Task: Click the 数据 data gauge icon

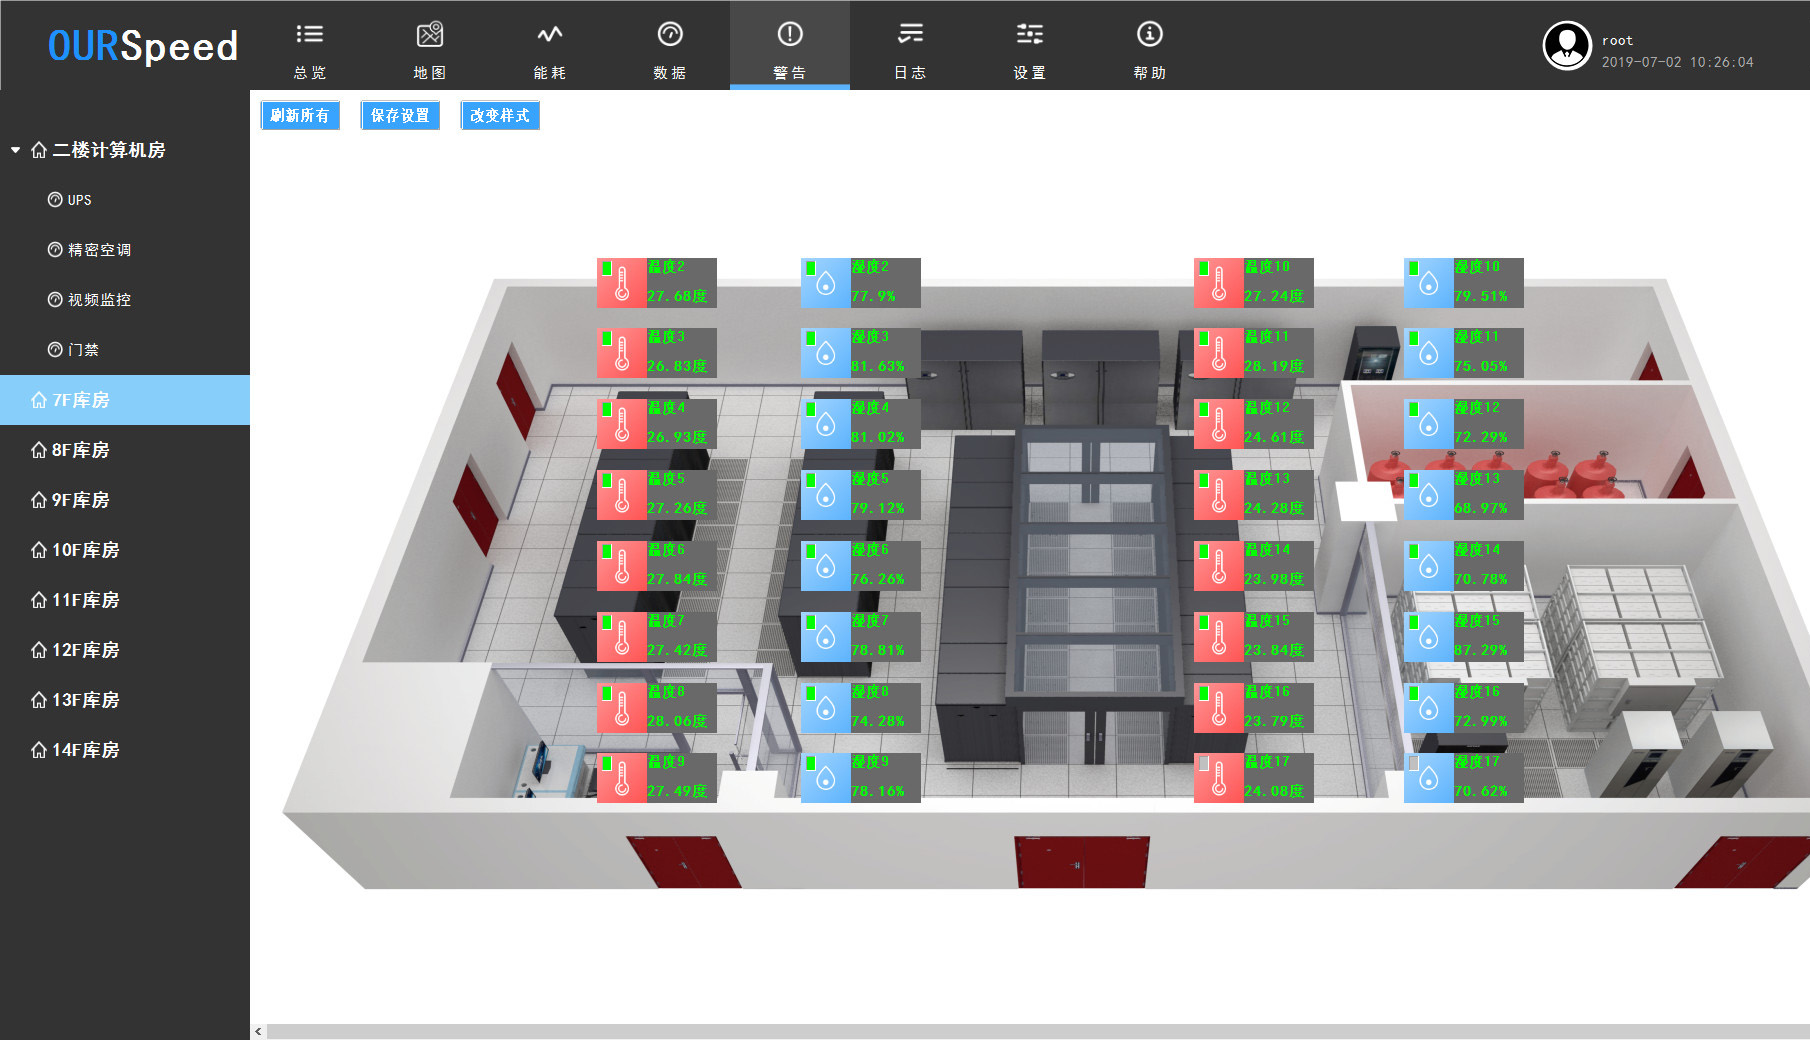Action: click(670, 35)
